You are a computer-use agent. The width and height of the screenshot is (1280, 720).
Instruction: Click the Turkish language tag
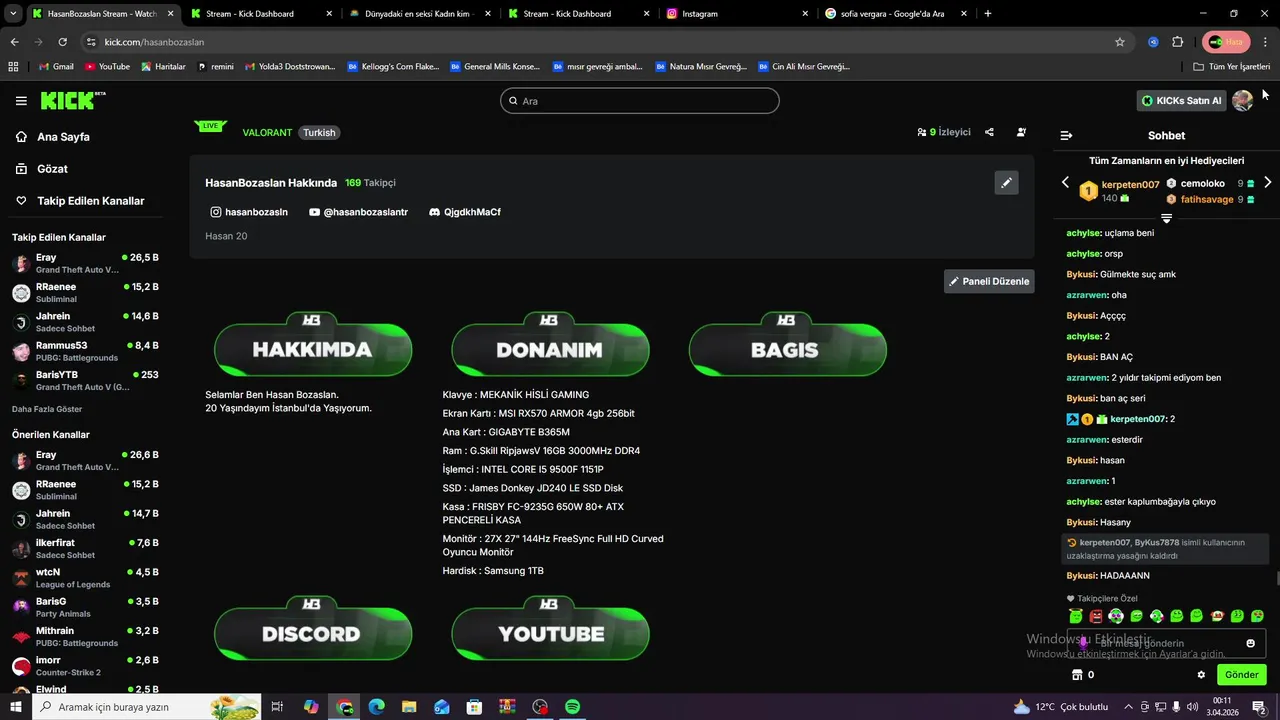pos(319,132)
